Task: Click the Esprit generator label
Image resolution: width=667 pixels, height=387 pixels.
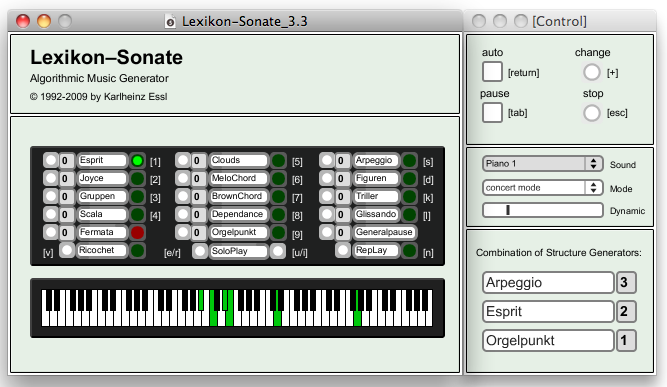Action: tap(102, 160)
